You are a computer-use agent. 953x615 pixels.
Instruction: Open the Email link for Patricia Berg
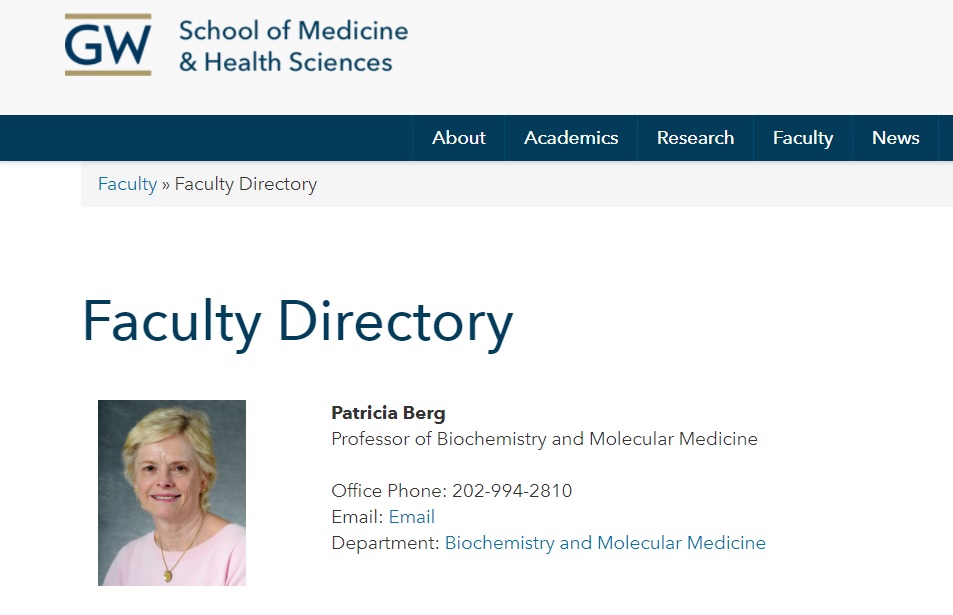pos(411,517)
